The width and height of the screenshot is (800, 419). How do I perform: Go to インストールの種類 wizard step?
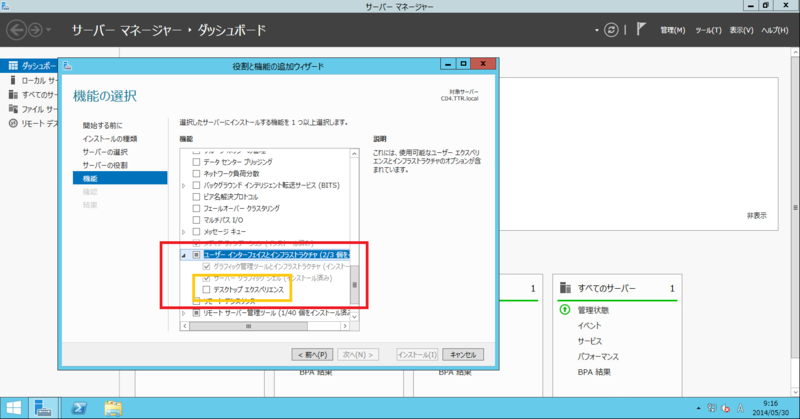110,138
